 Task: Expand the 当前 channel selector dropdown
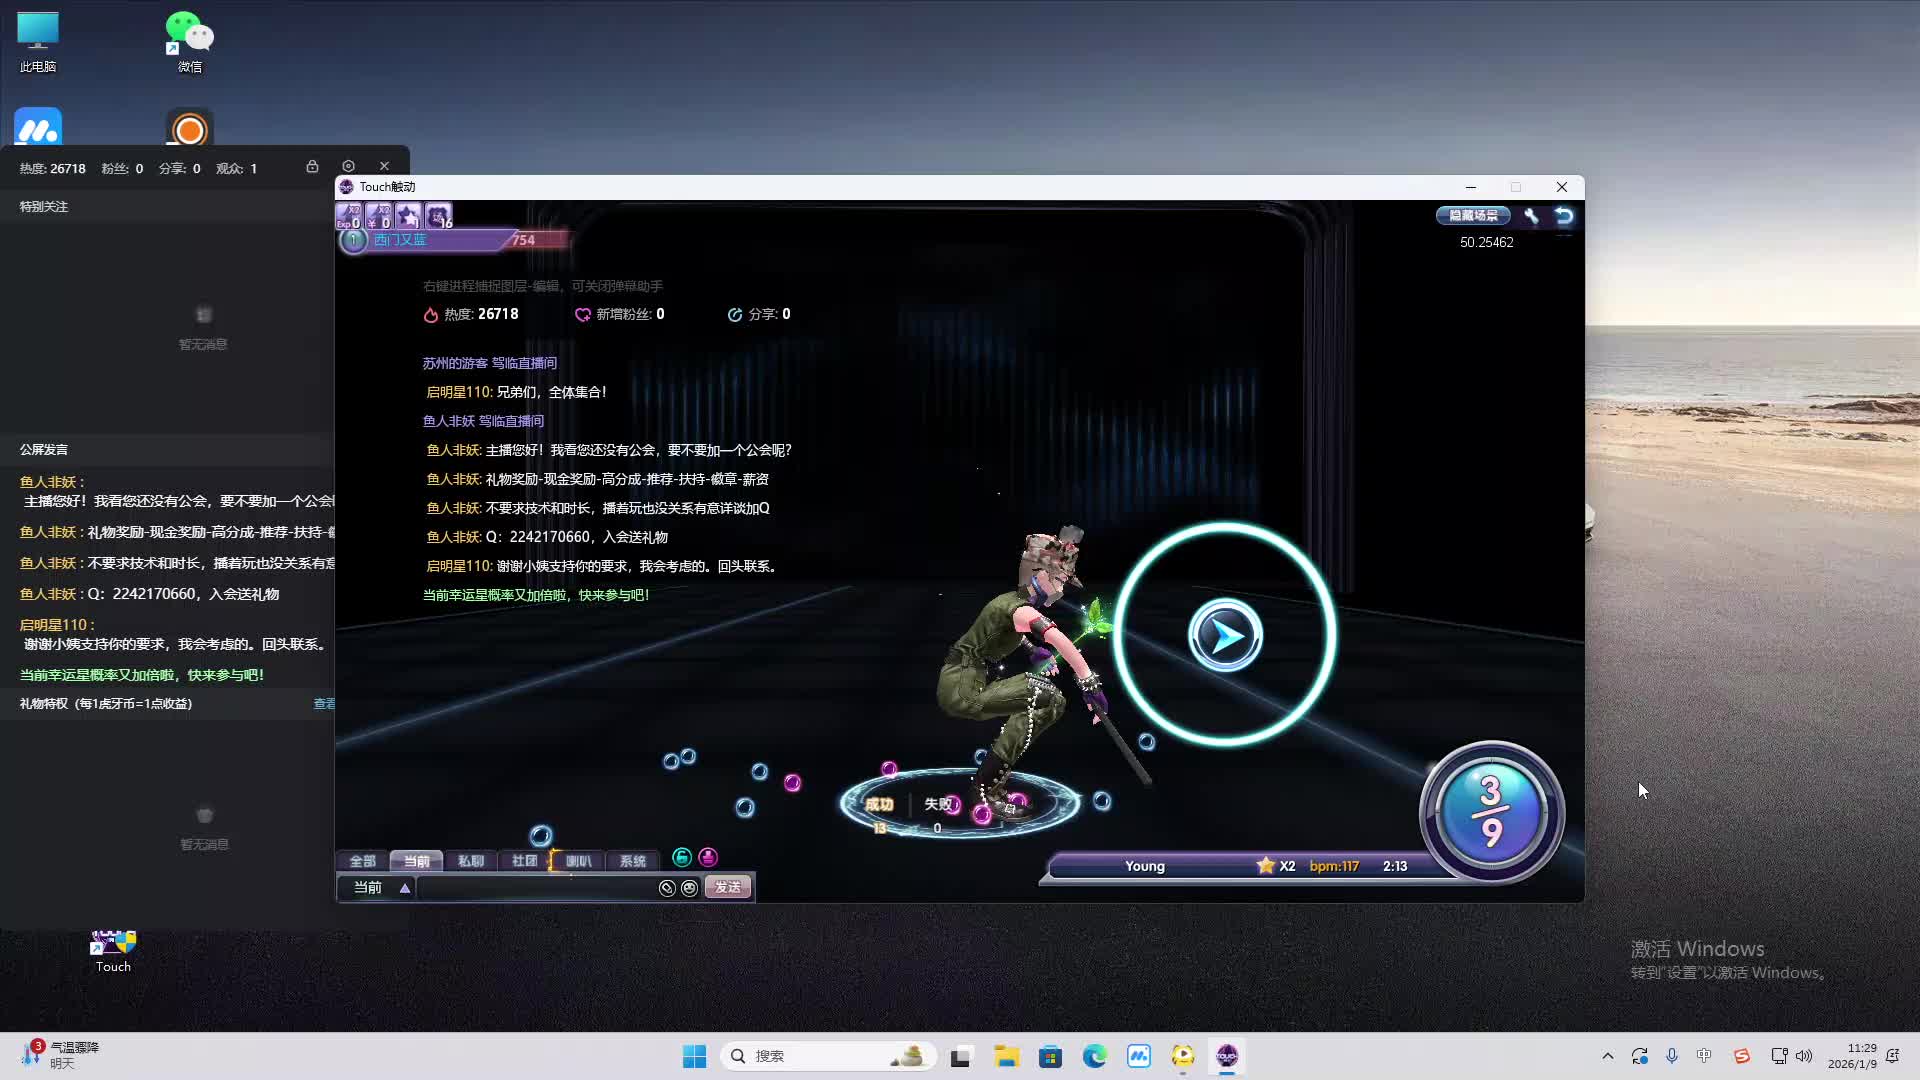pos(405,888)
